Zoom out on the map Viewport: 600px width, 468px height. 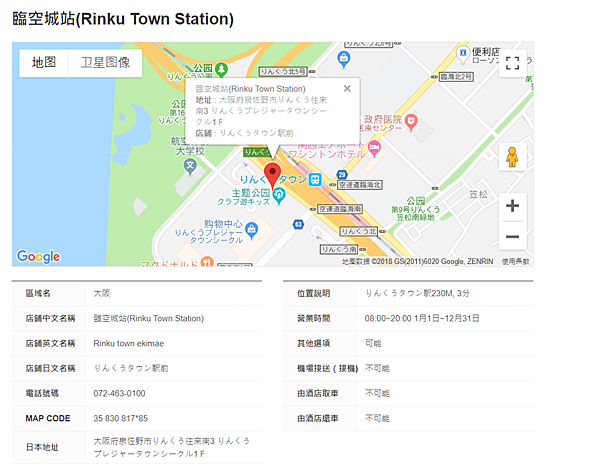[512, 236]
